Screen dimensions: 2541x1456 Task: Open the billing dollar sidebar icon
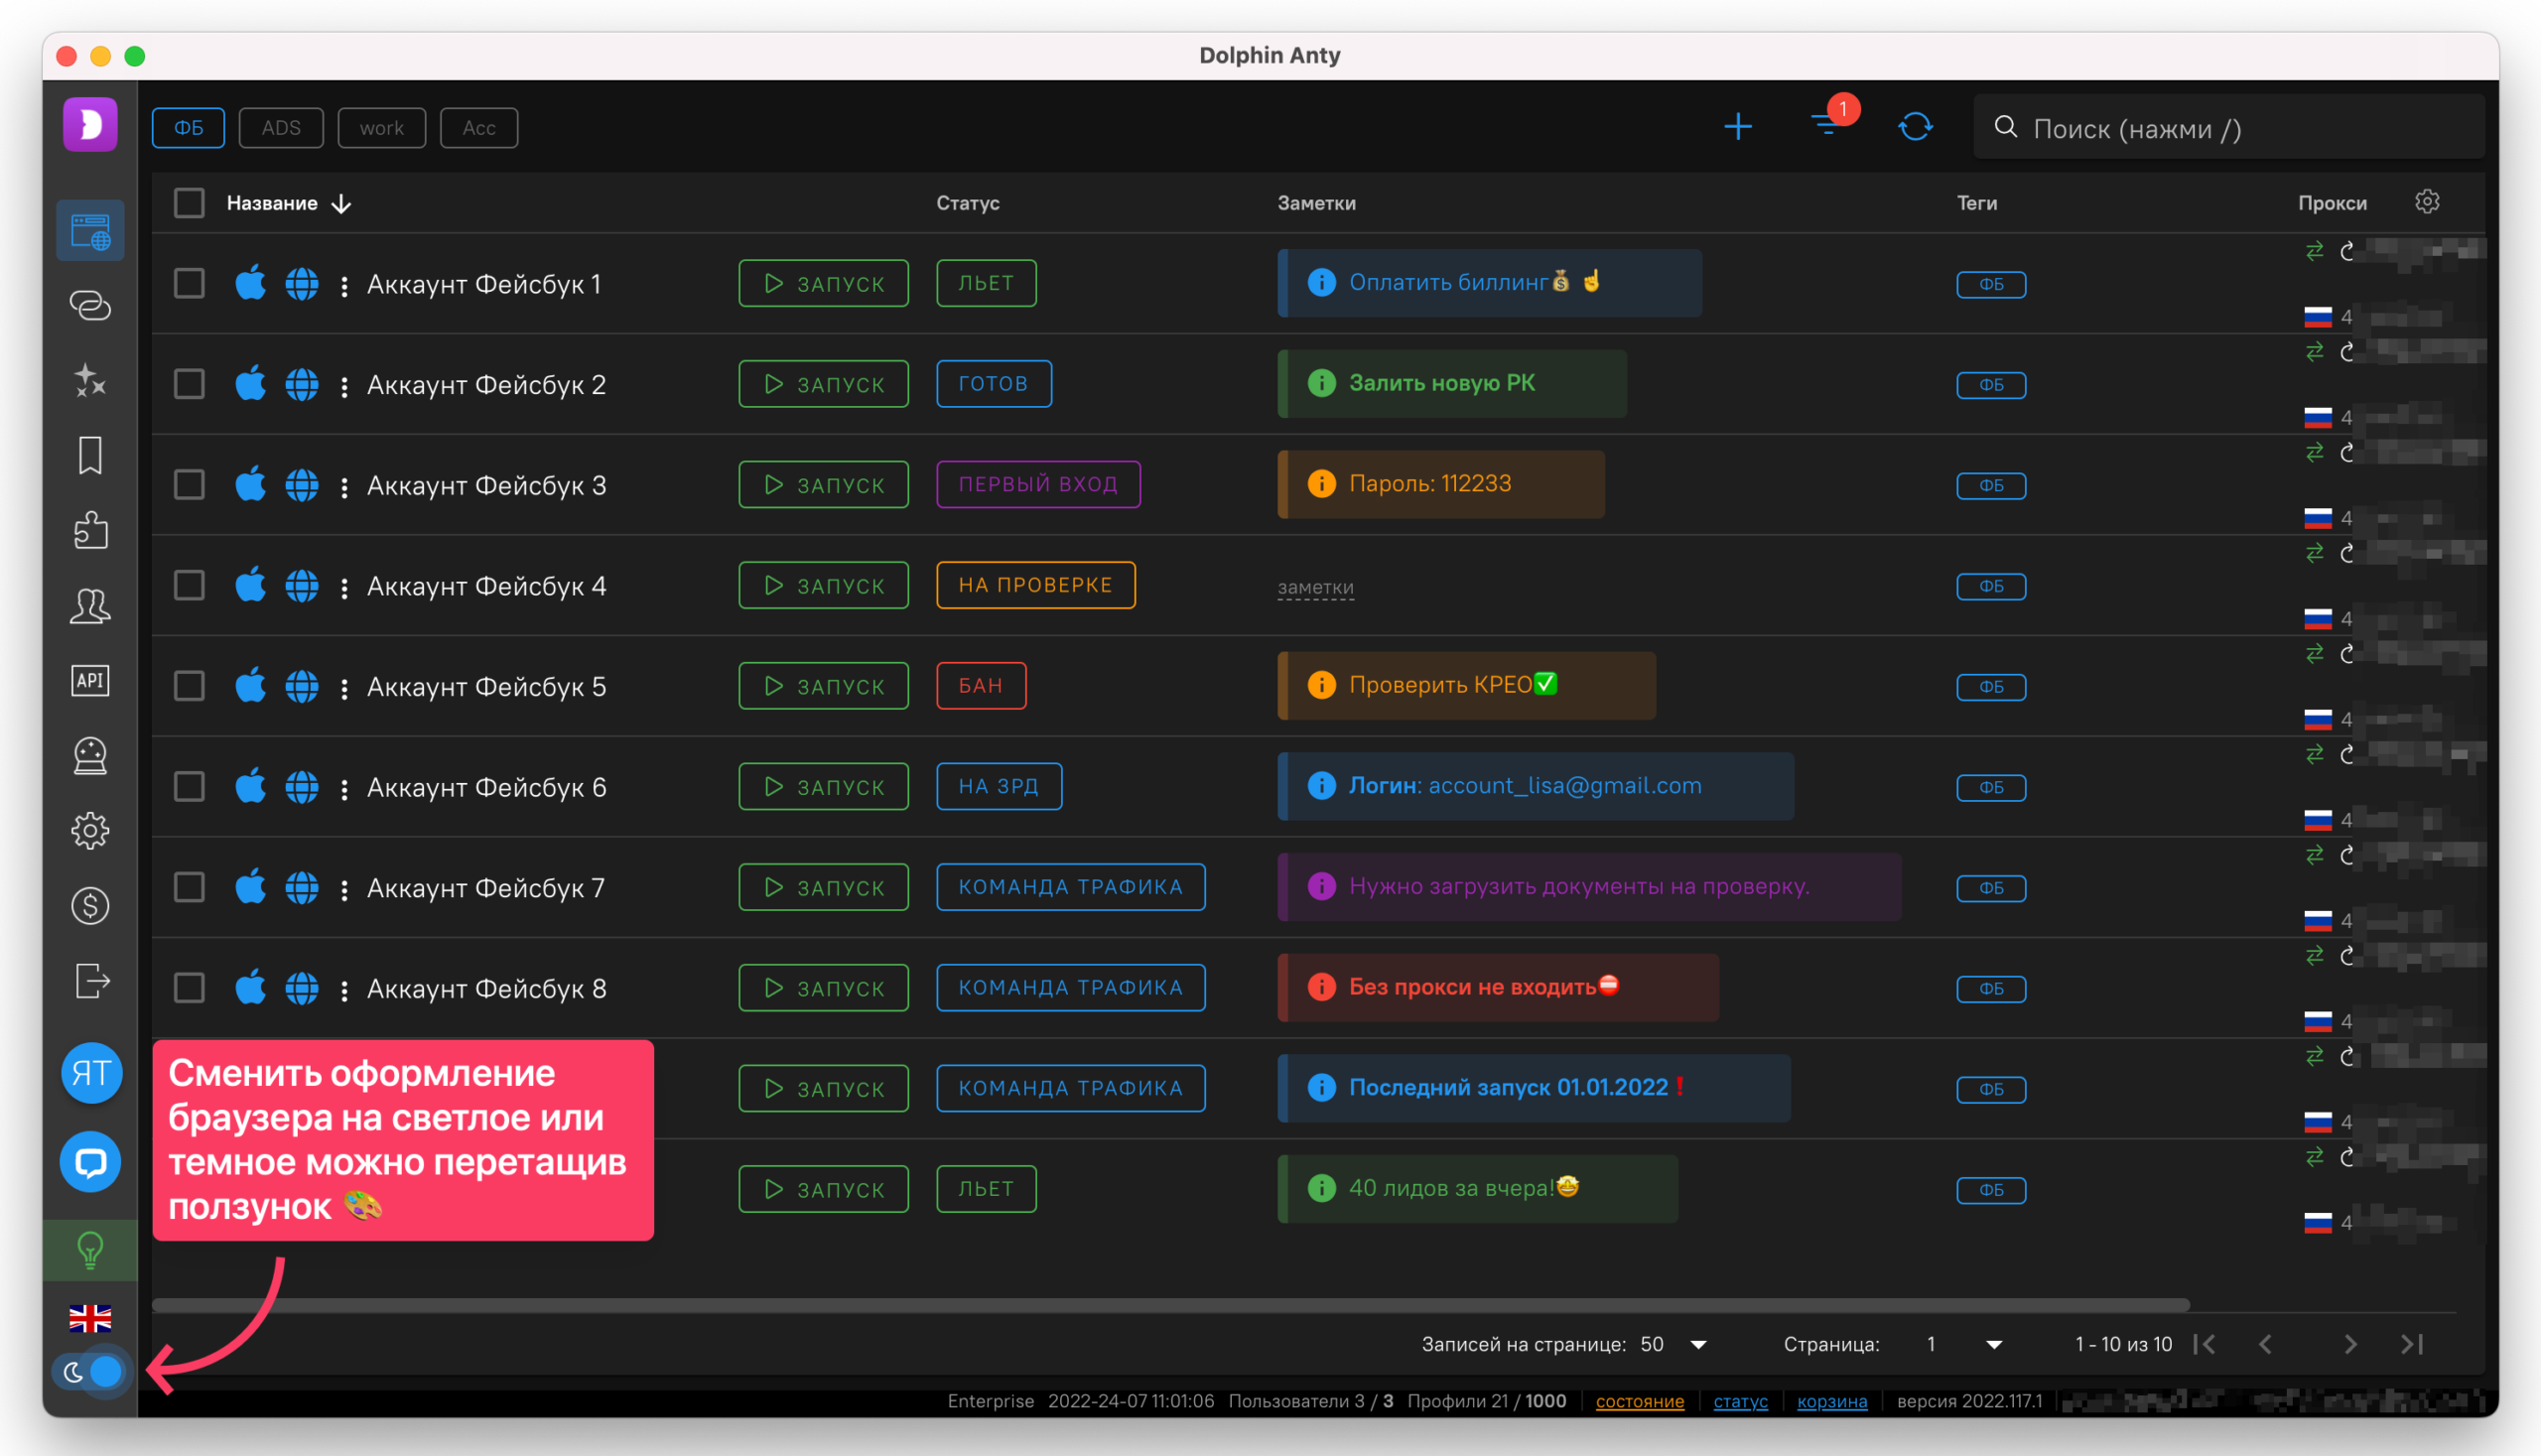(x=90, y=906)
